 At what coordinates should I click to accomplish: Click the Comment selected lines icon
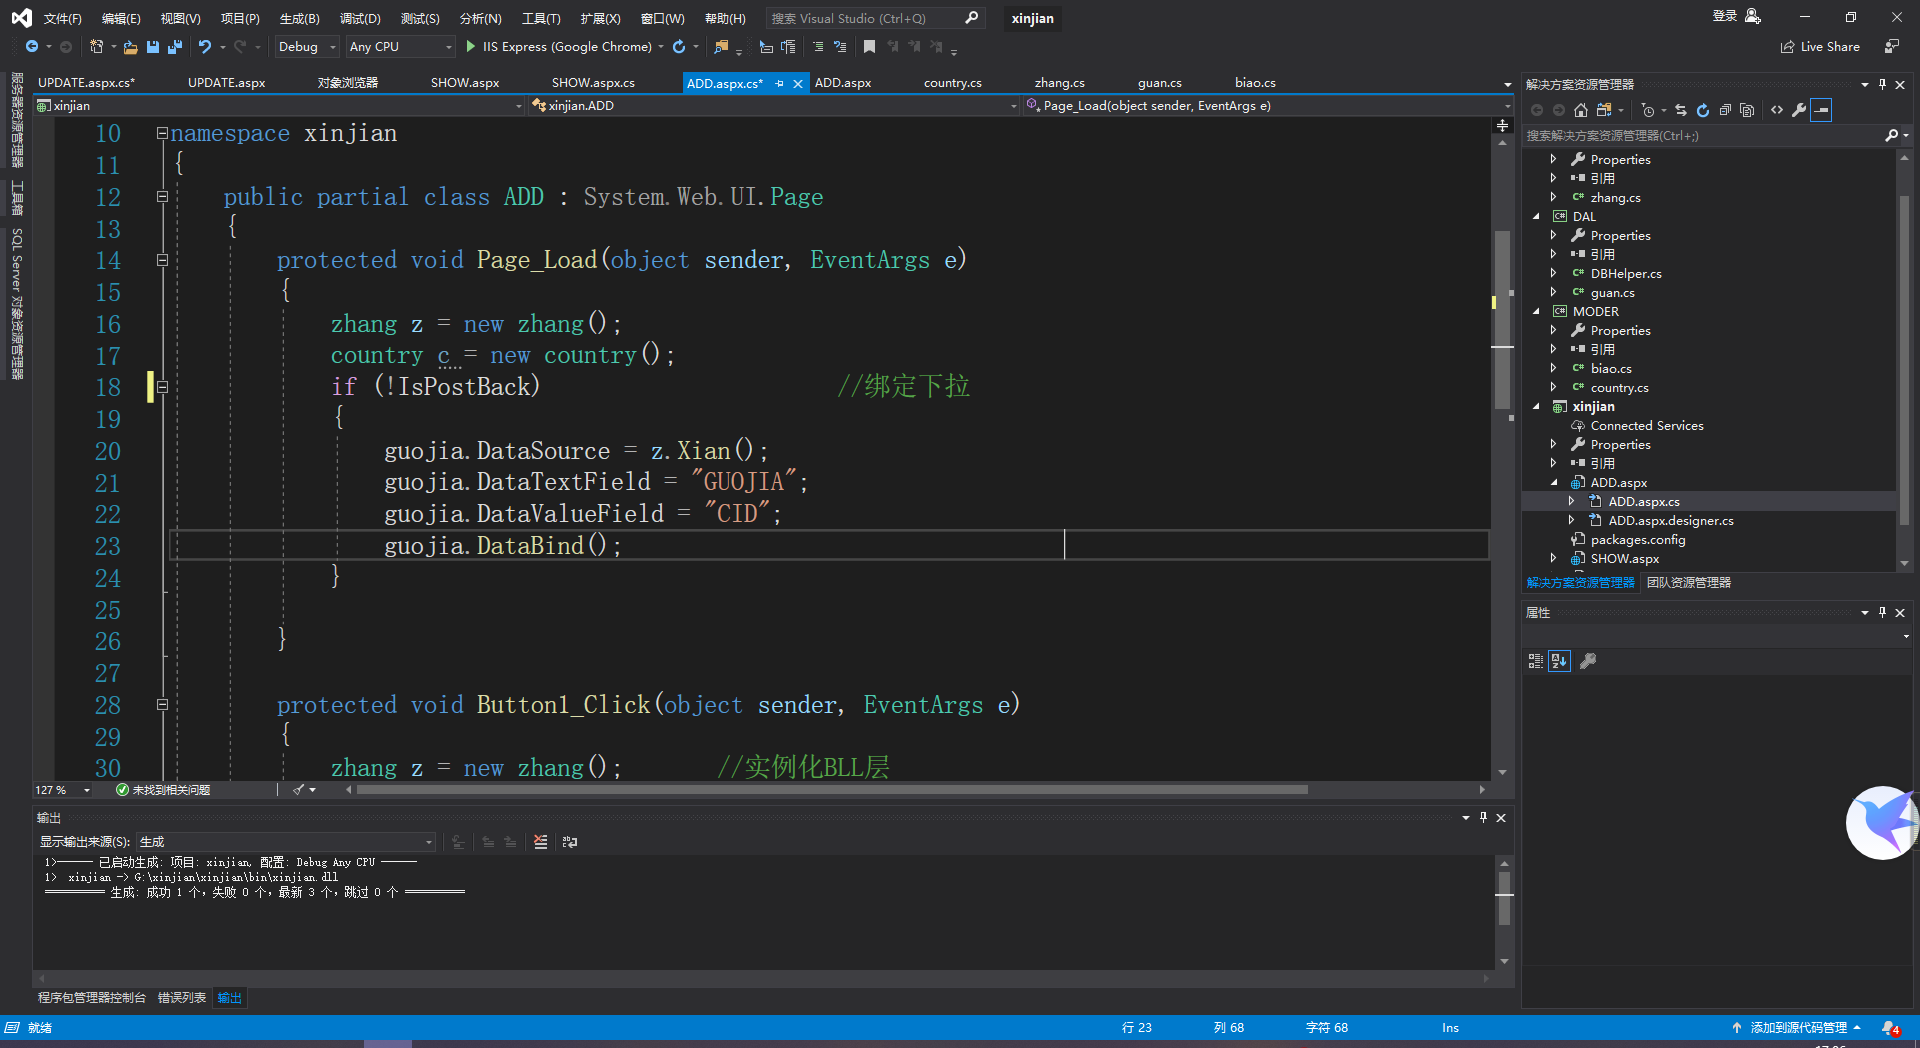click(818, 47)
